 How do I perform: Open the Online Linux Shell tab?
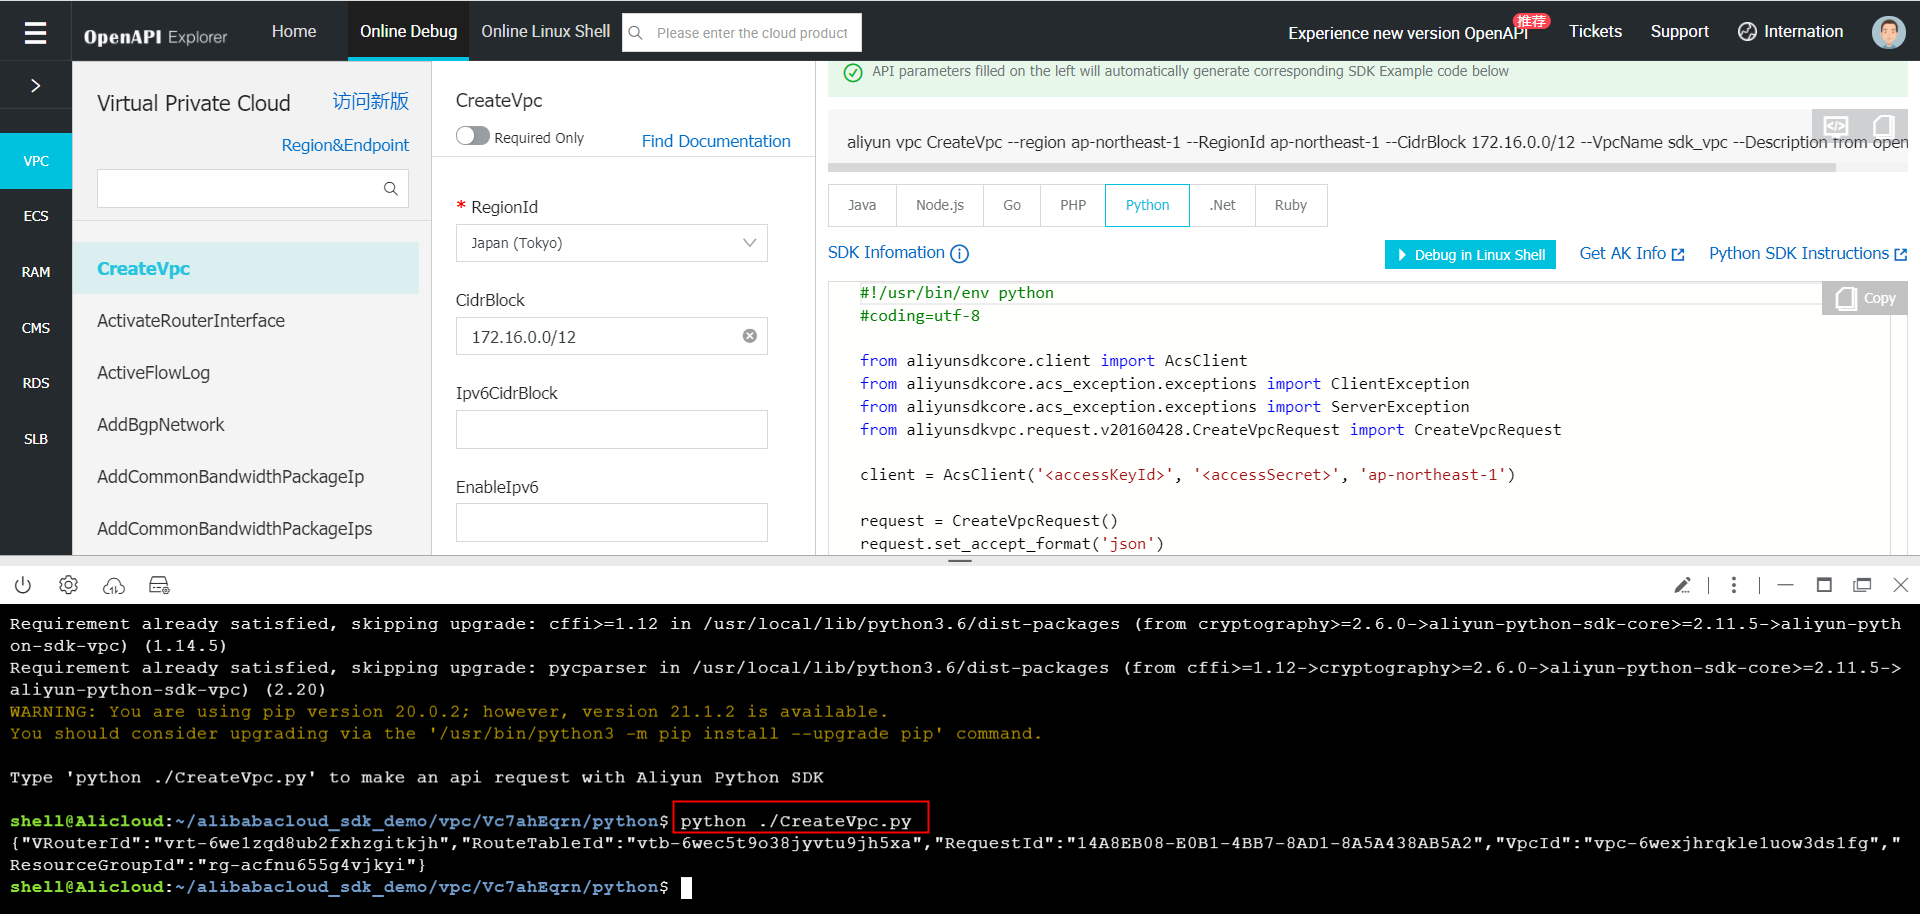[x=545, y=31]
